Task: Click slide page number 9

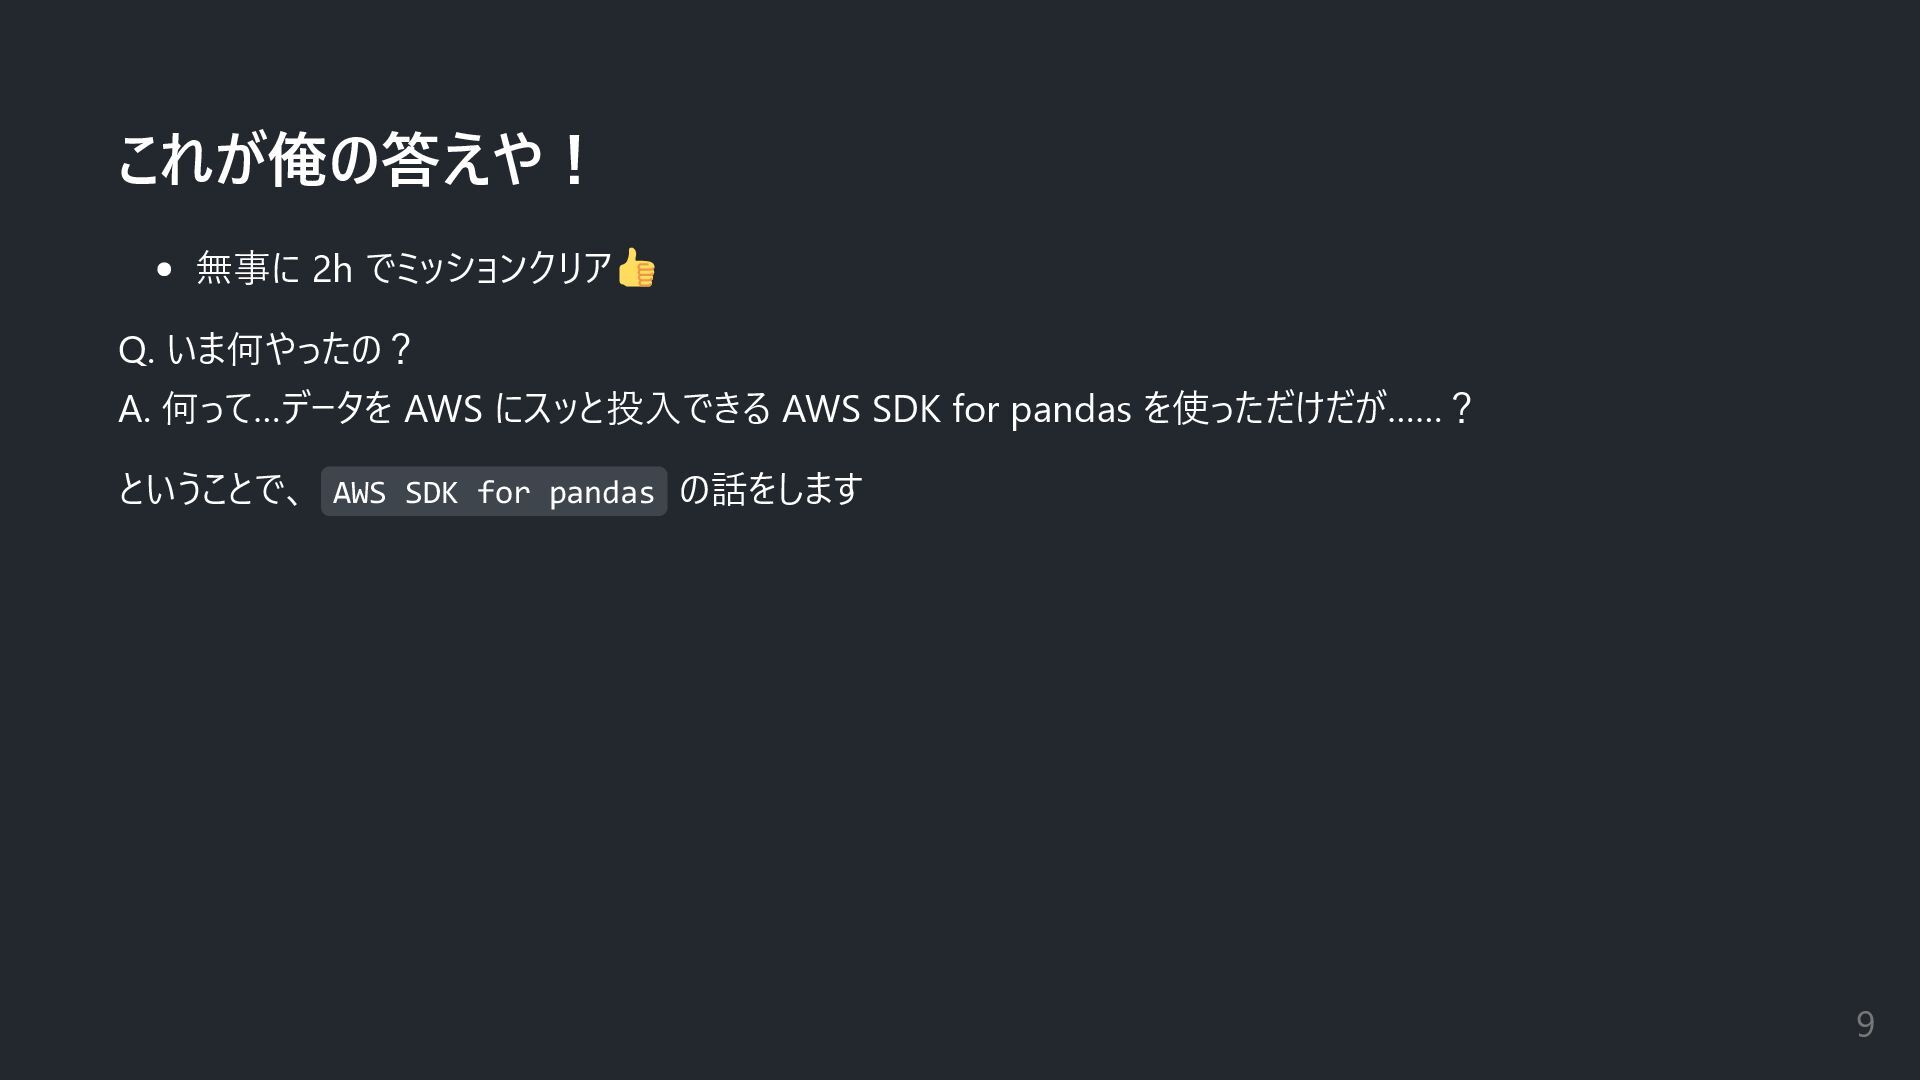Action: (x=1865, y=1024)
